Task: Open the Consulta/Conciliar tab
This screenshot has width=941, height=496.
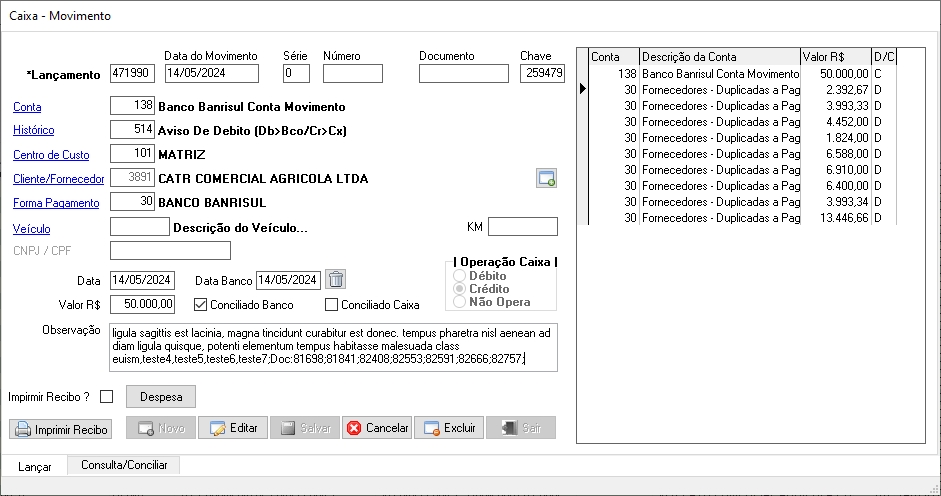Action: coord(124,465)
